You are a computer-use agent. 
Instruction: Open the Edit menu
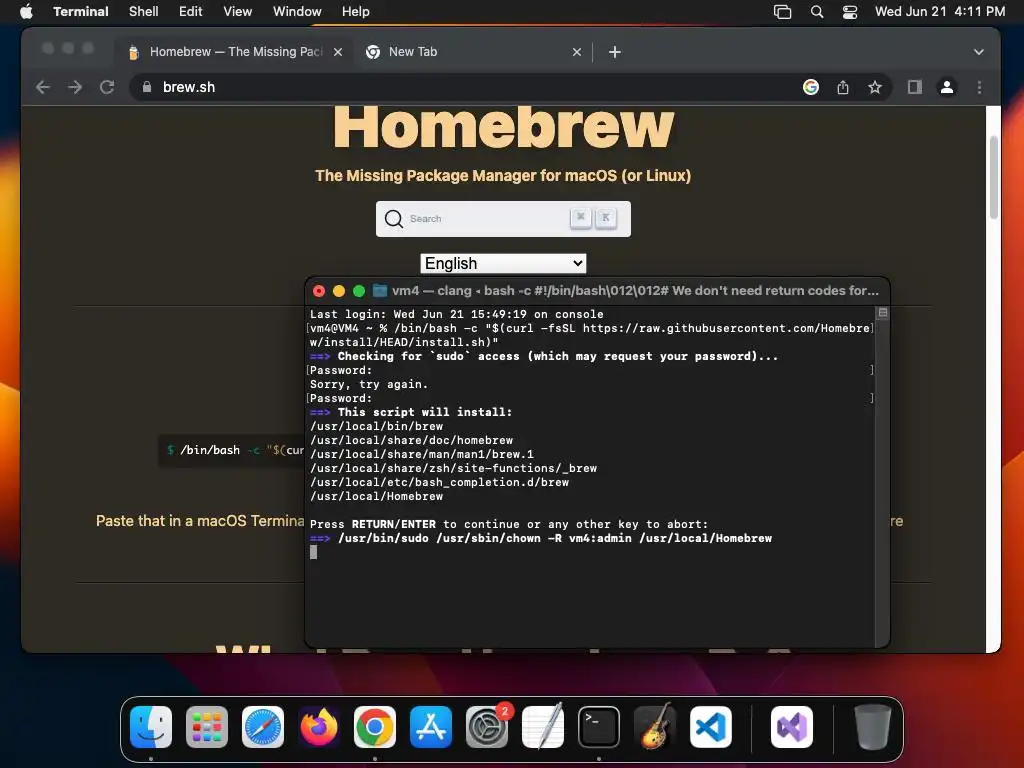191,12
